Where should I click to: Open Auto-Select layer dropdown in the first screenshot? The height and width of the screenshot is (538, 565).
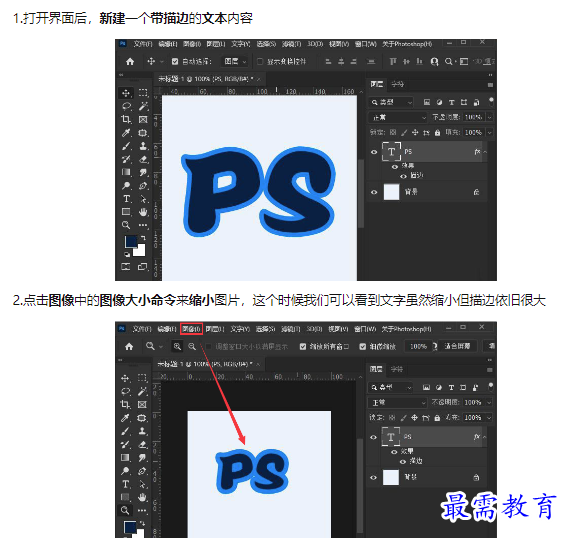[x=235, y=62]
